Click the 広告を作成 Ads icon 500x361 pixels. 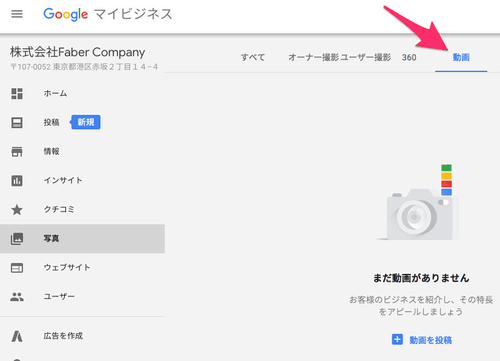(x=17, y=336)
